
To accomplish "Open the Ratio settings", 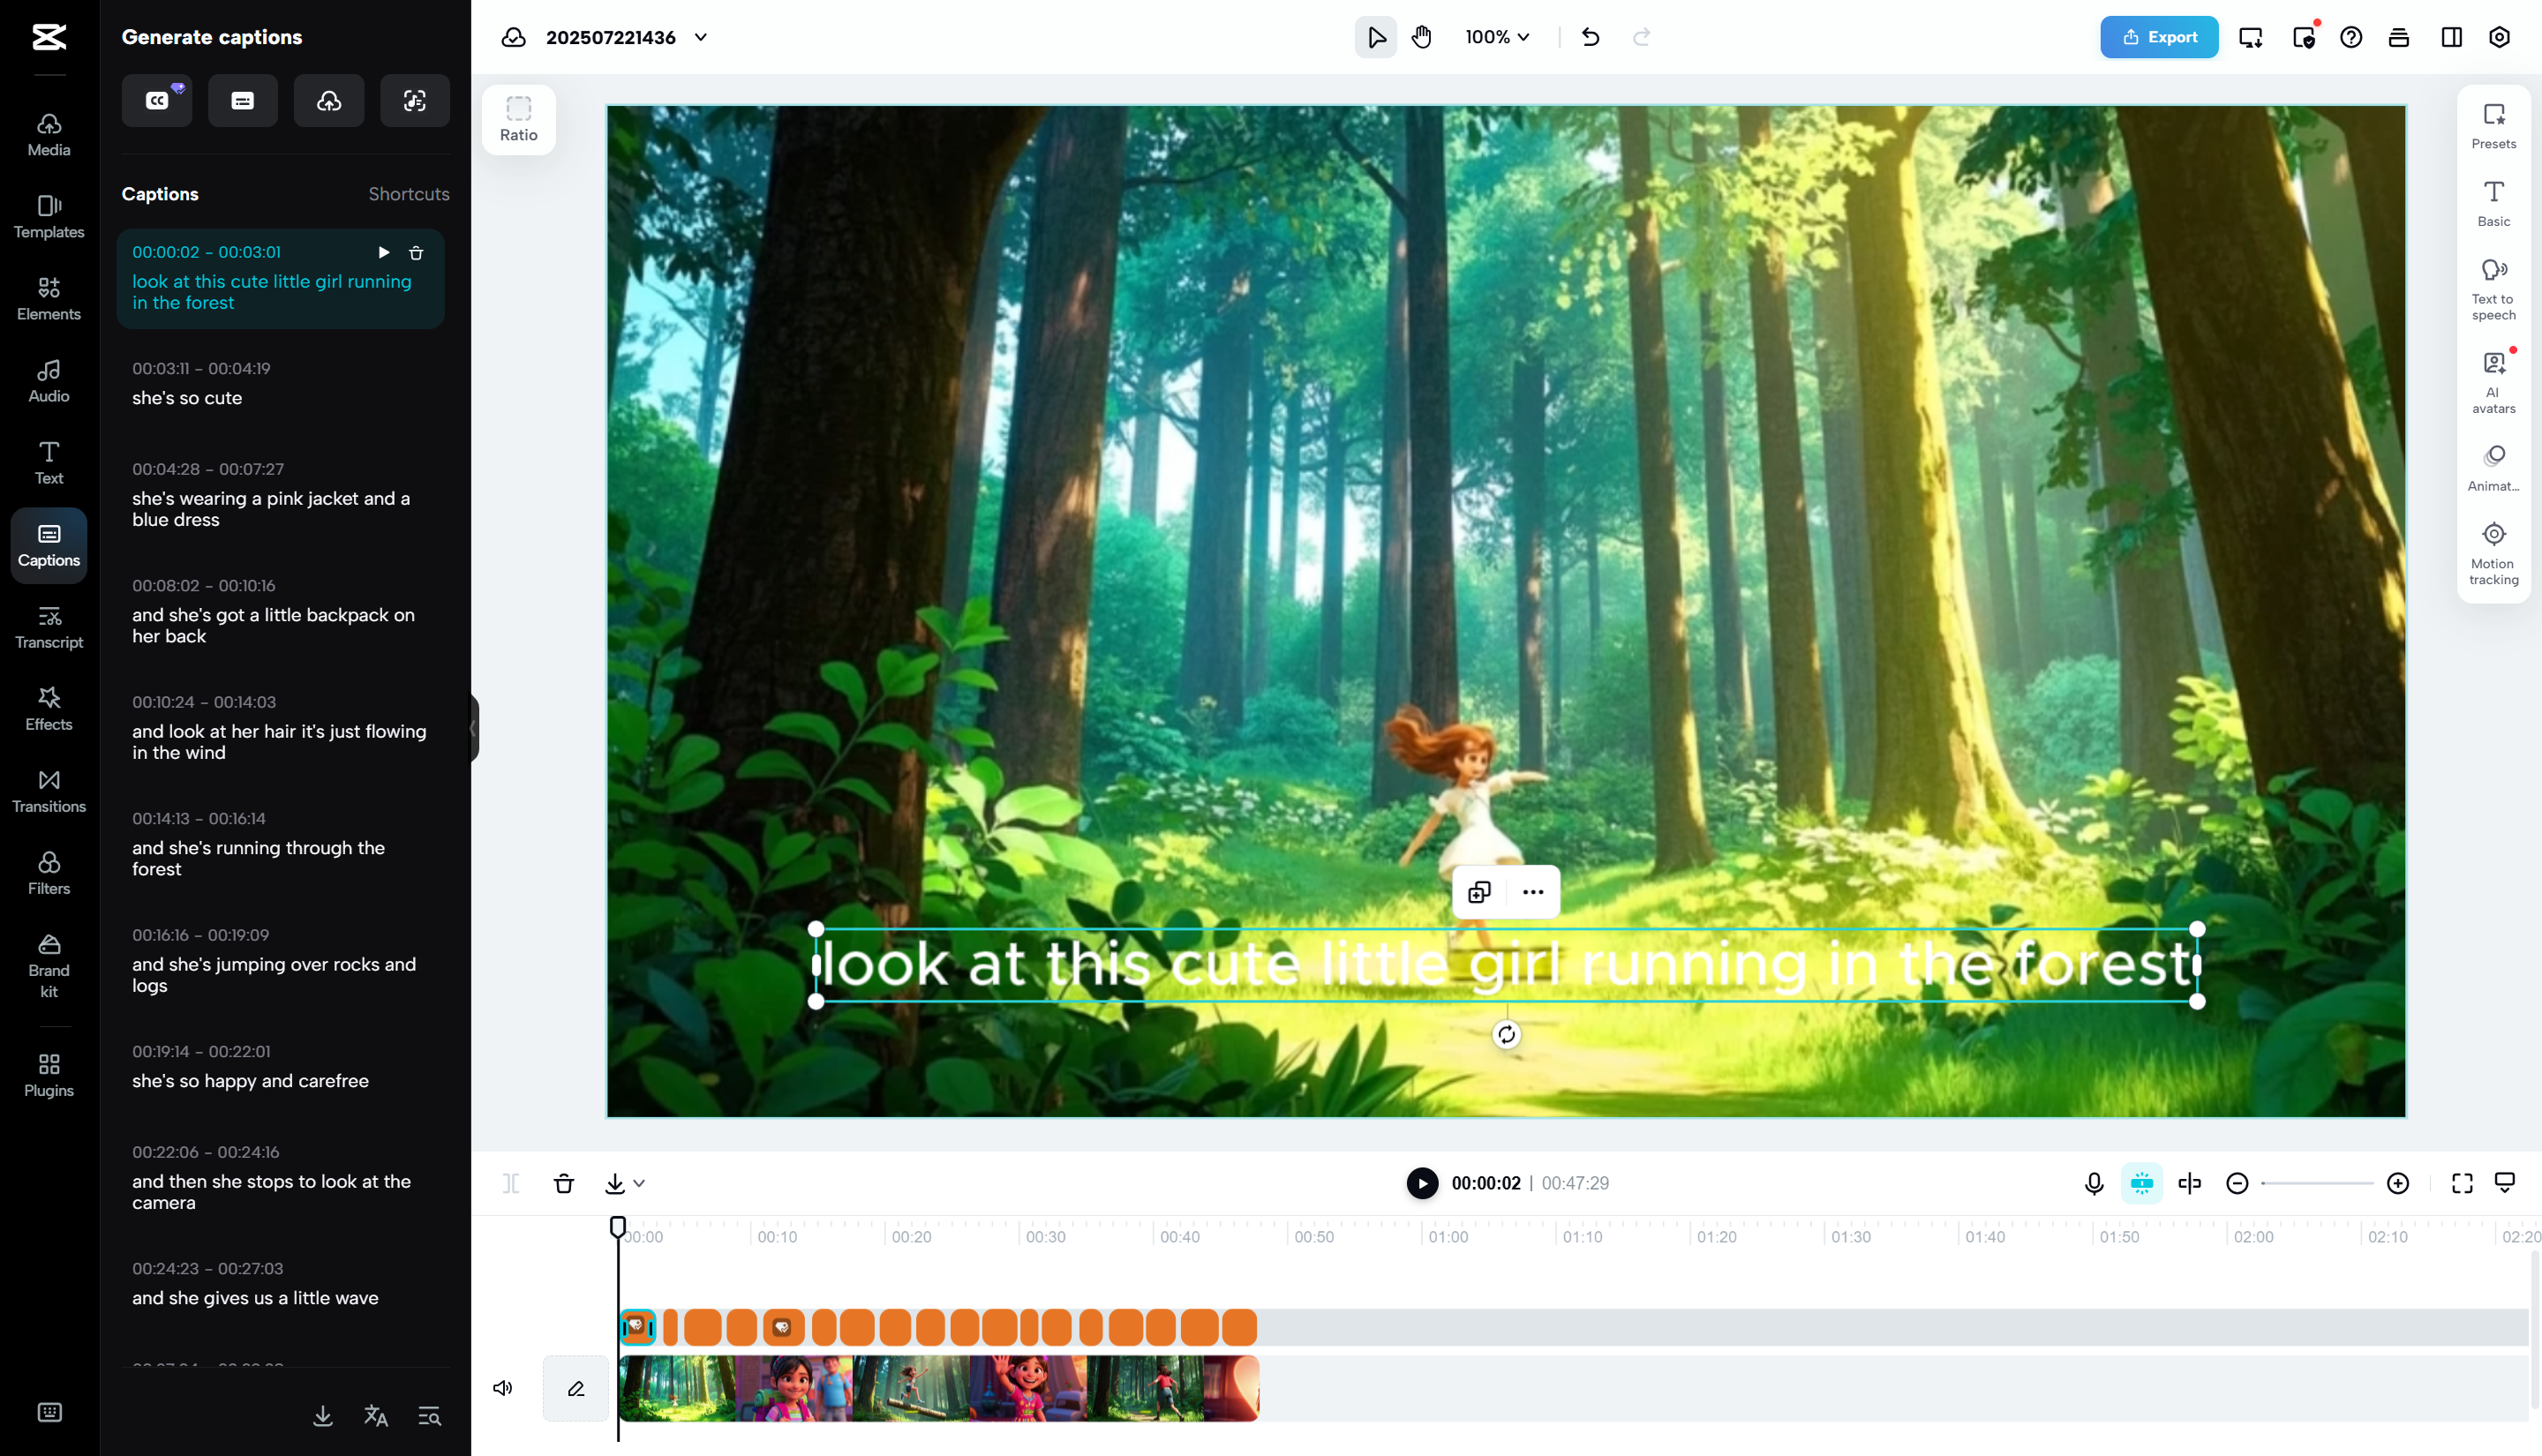I will click(518, 118).
